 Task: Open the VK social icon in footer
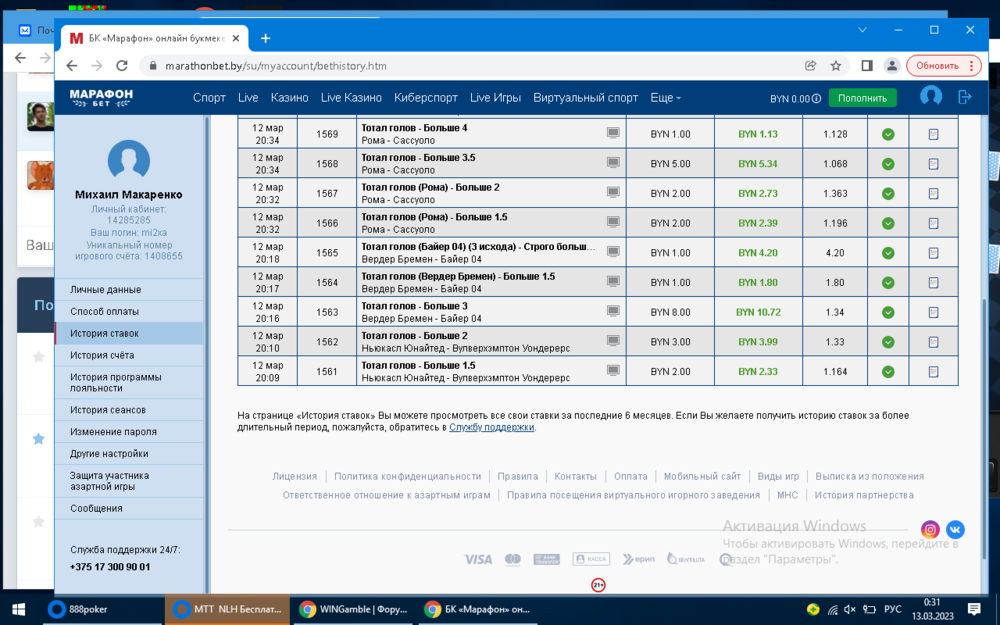click(955, 530)
